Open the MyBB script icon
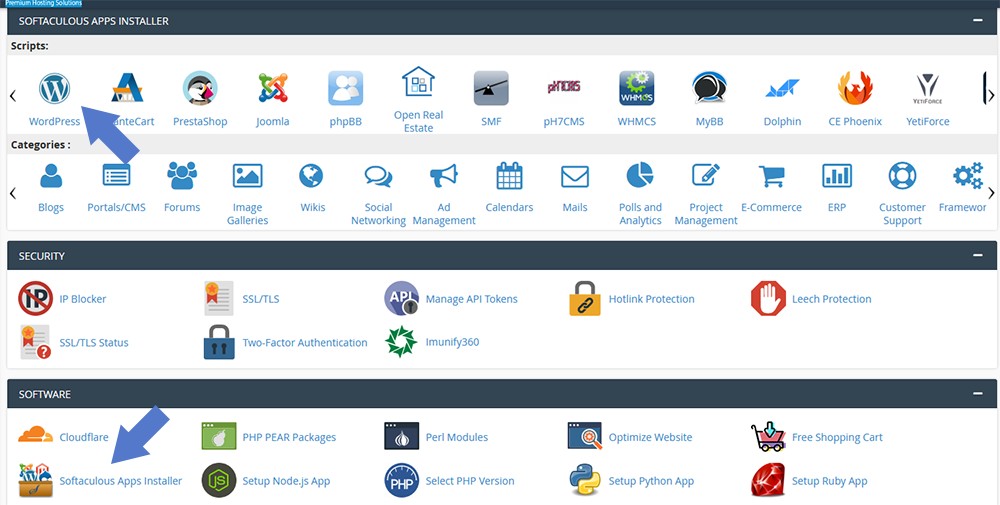 [709, 88]
